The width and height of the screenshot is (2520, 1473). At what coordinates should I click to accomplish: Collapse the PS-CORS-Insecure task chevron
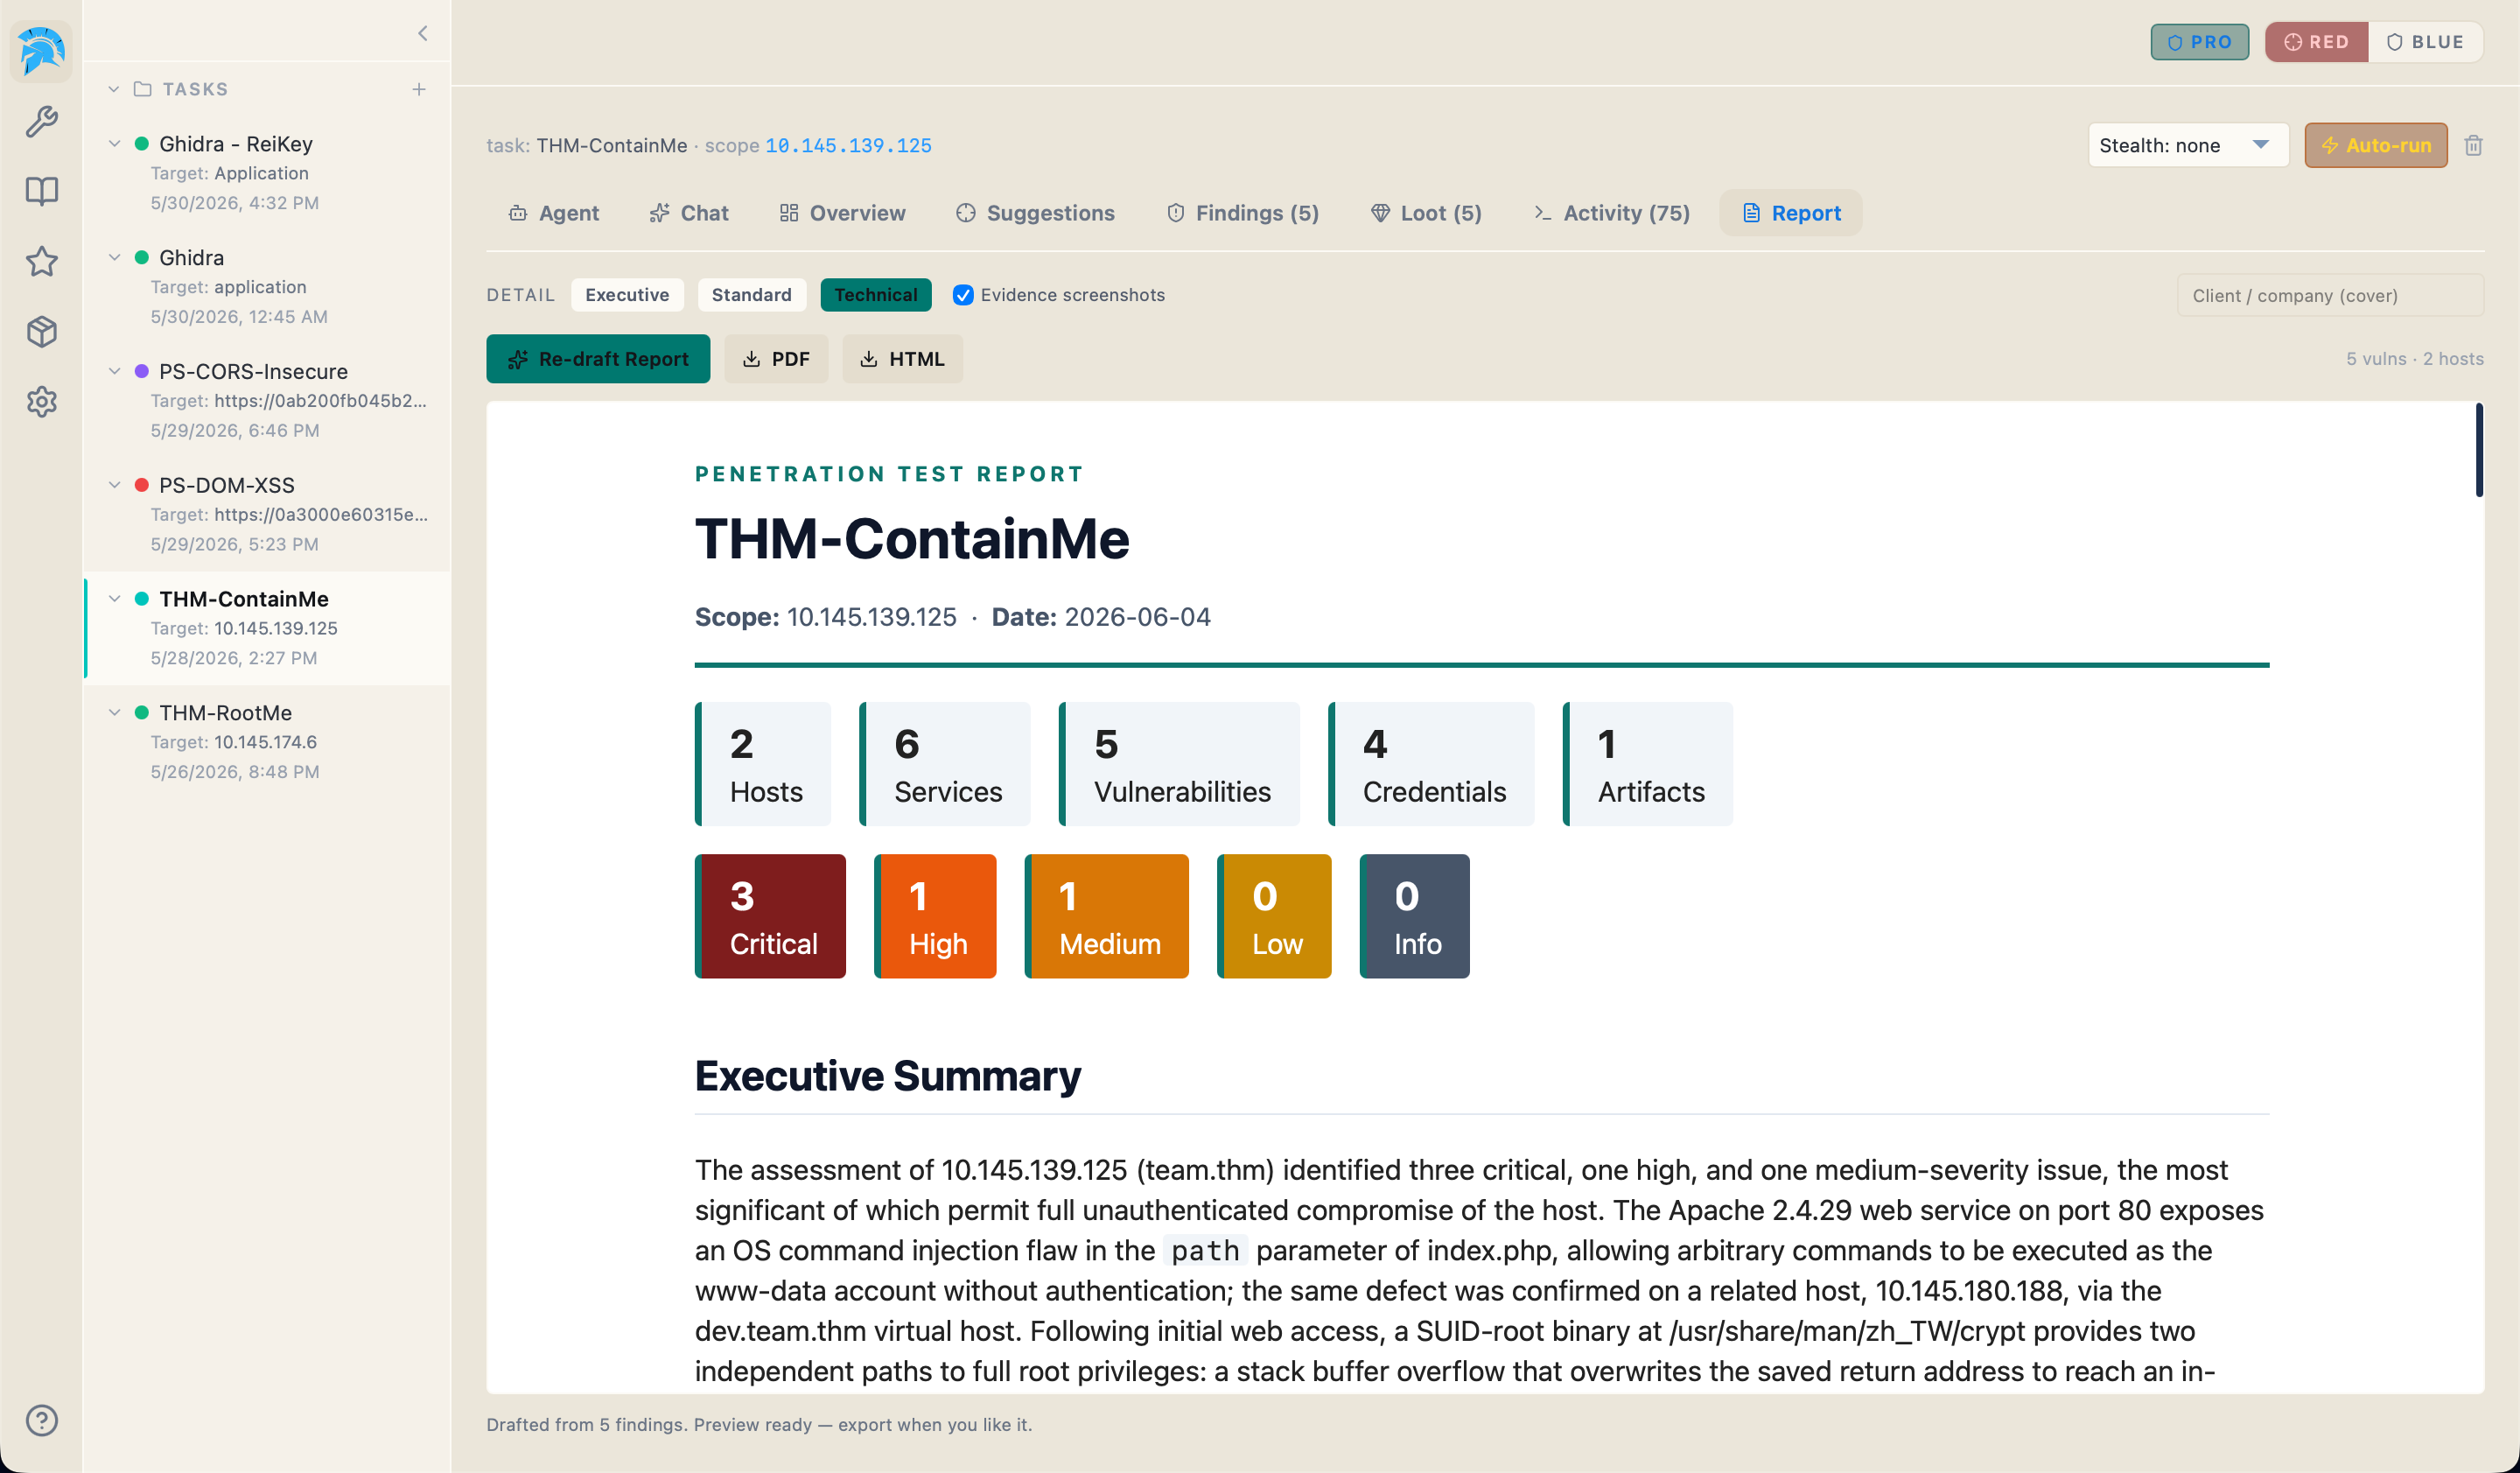pyautogui.click(x=114, y=371)
